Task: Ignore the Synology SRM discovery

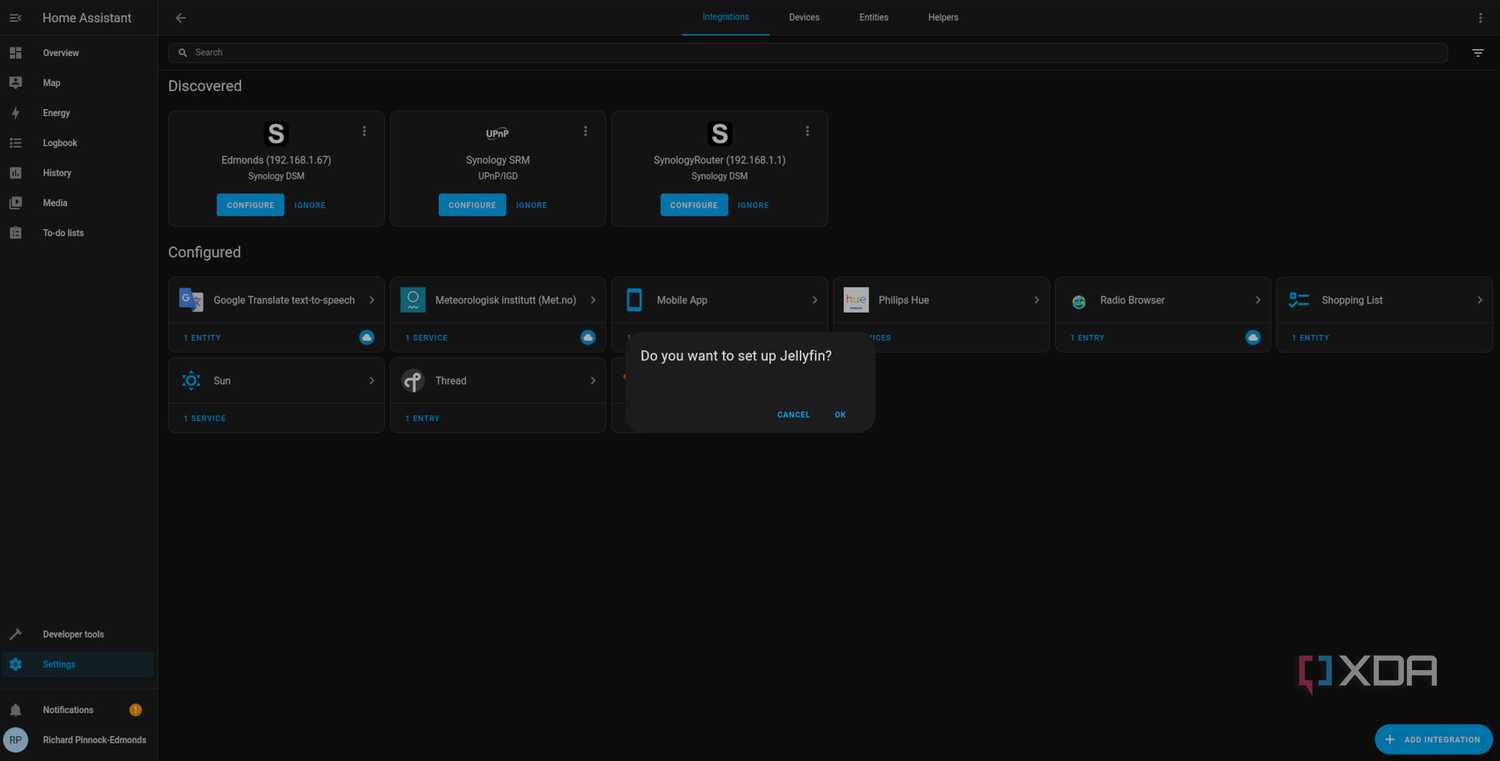Action: [531, 205]
